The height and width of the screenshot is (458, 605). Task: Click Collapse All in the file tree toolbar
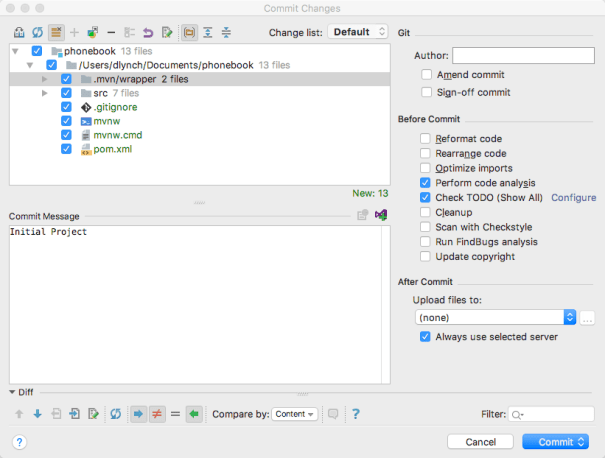[x=227, y=32]
